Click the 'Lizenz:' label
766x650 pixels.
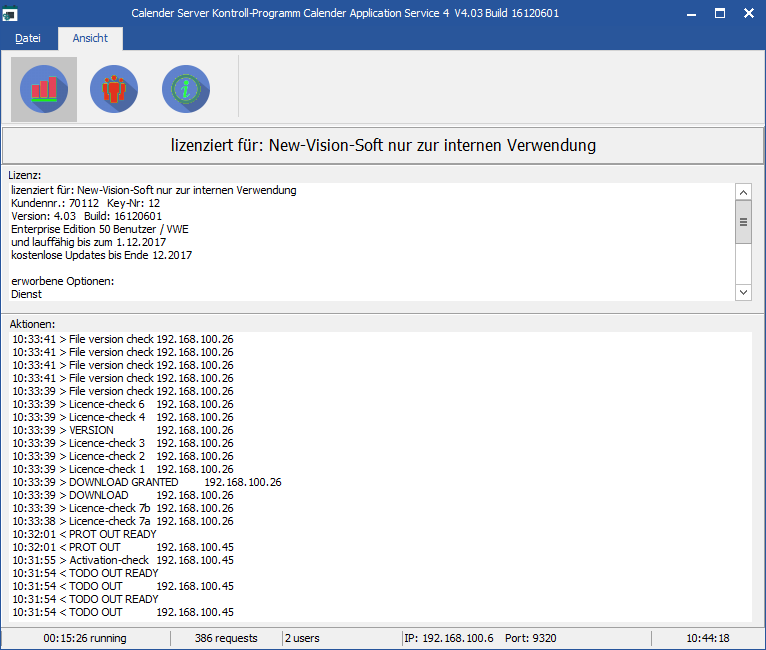click(24, 175)
